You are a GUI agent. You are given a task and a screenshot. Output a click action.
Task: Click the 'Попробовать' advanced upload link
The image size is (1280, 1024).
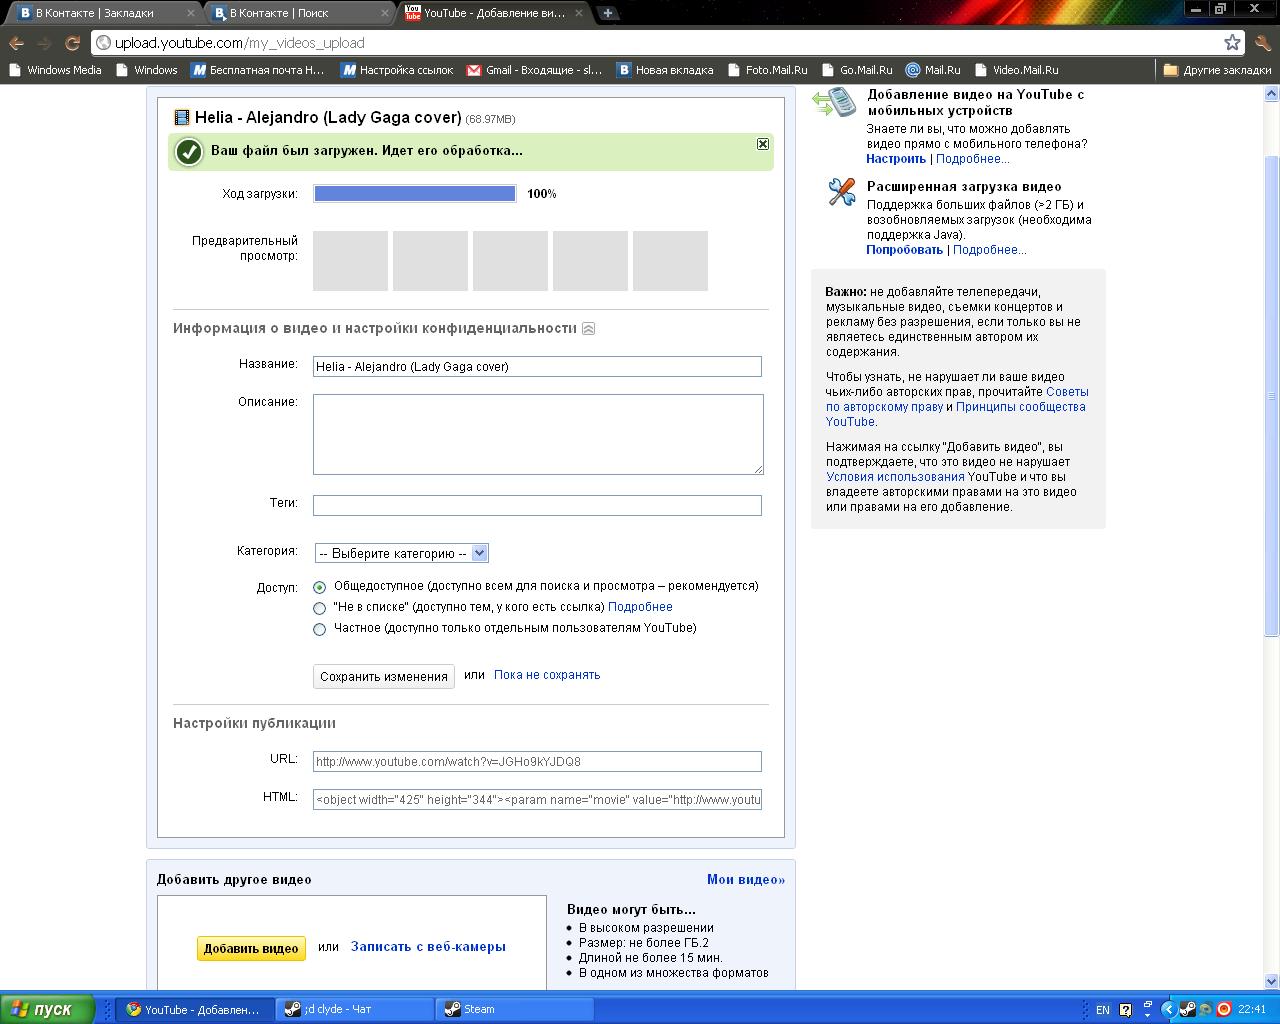[x=905, y=250]
